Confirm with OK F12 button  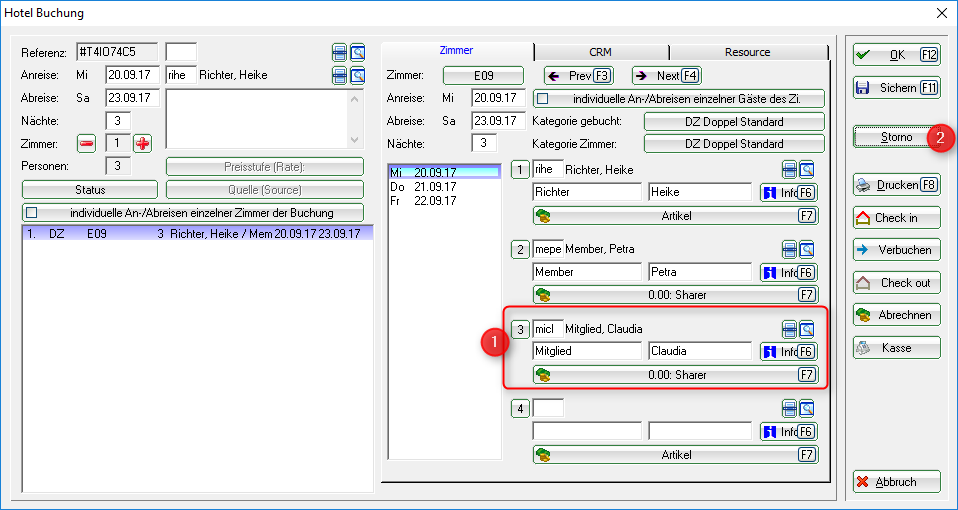click(896, 55)
